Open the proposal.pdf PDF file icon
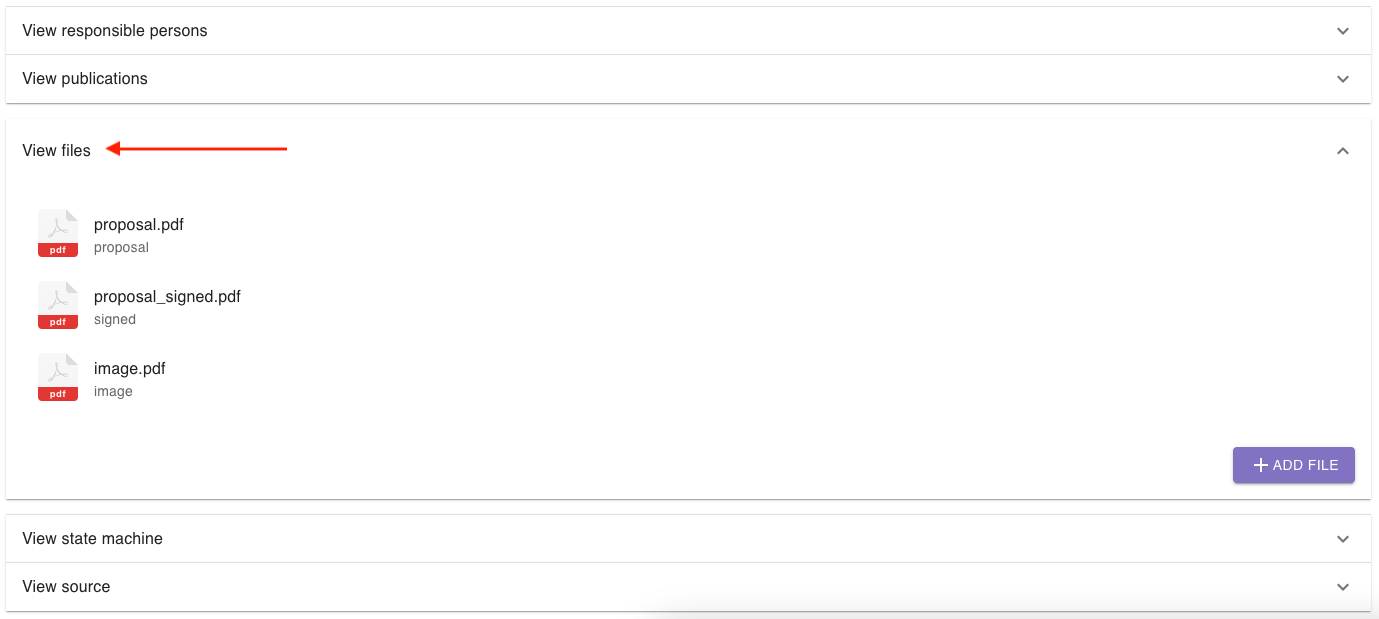The image size is (1379, 619). (57, 232)
